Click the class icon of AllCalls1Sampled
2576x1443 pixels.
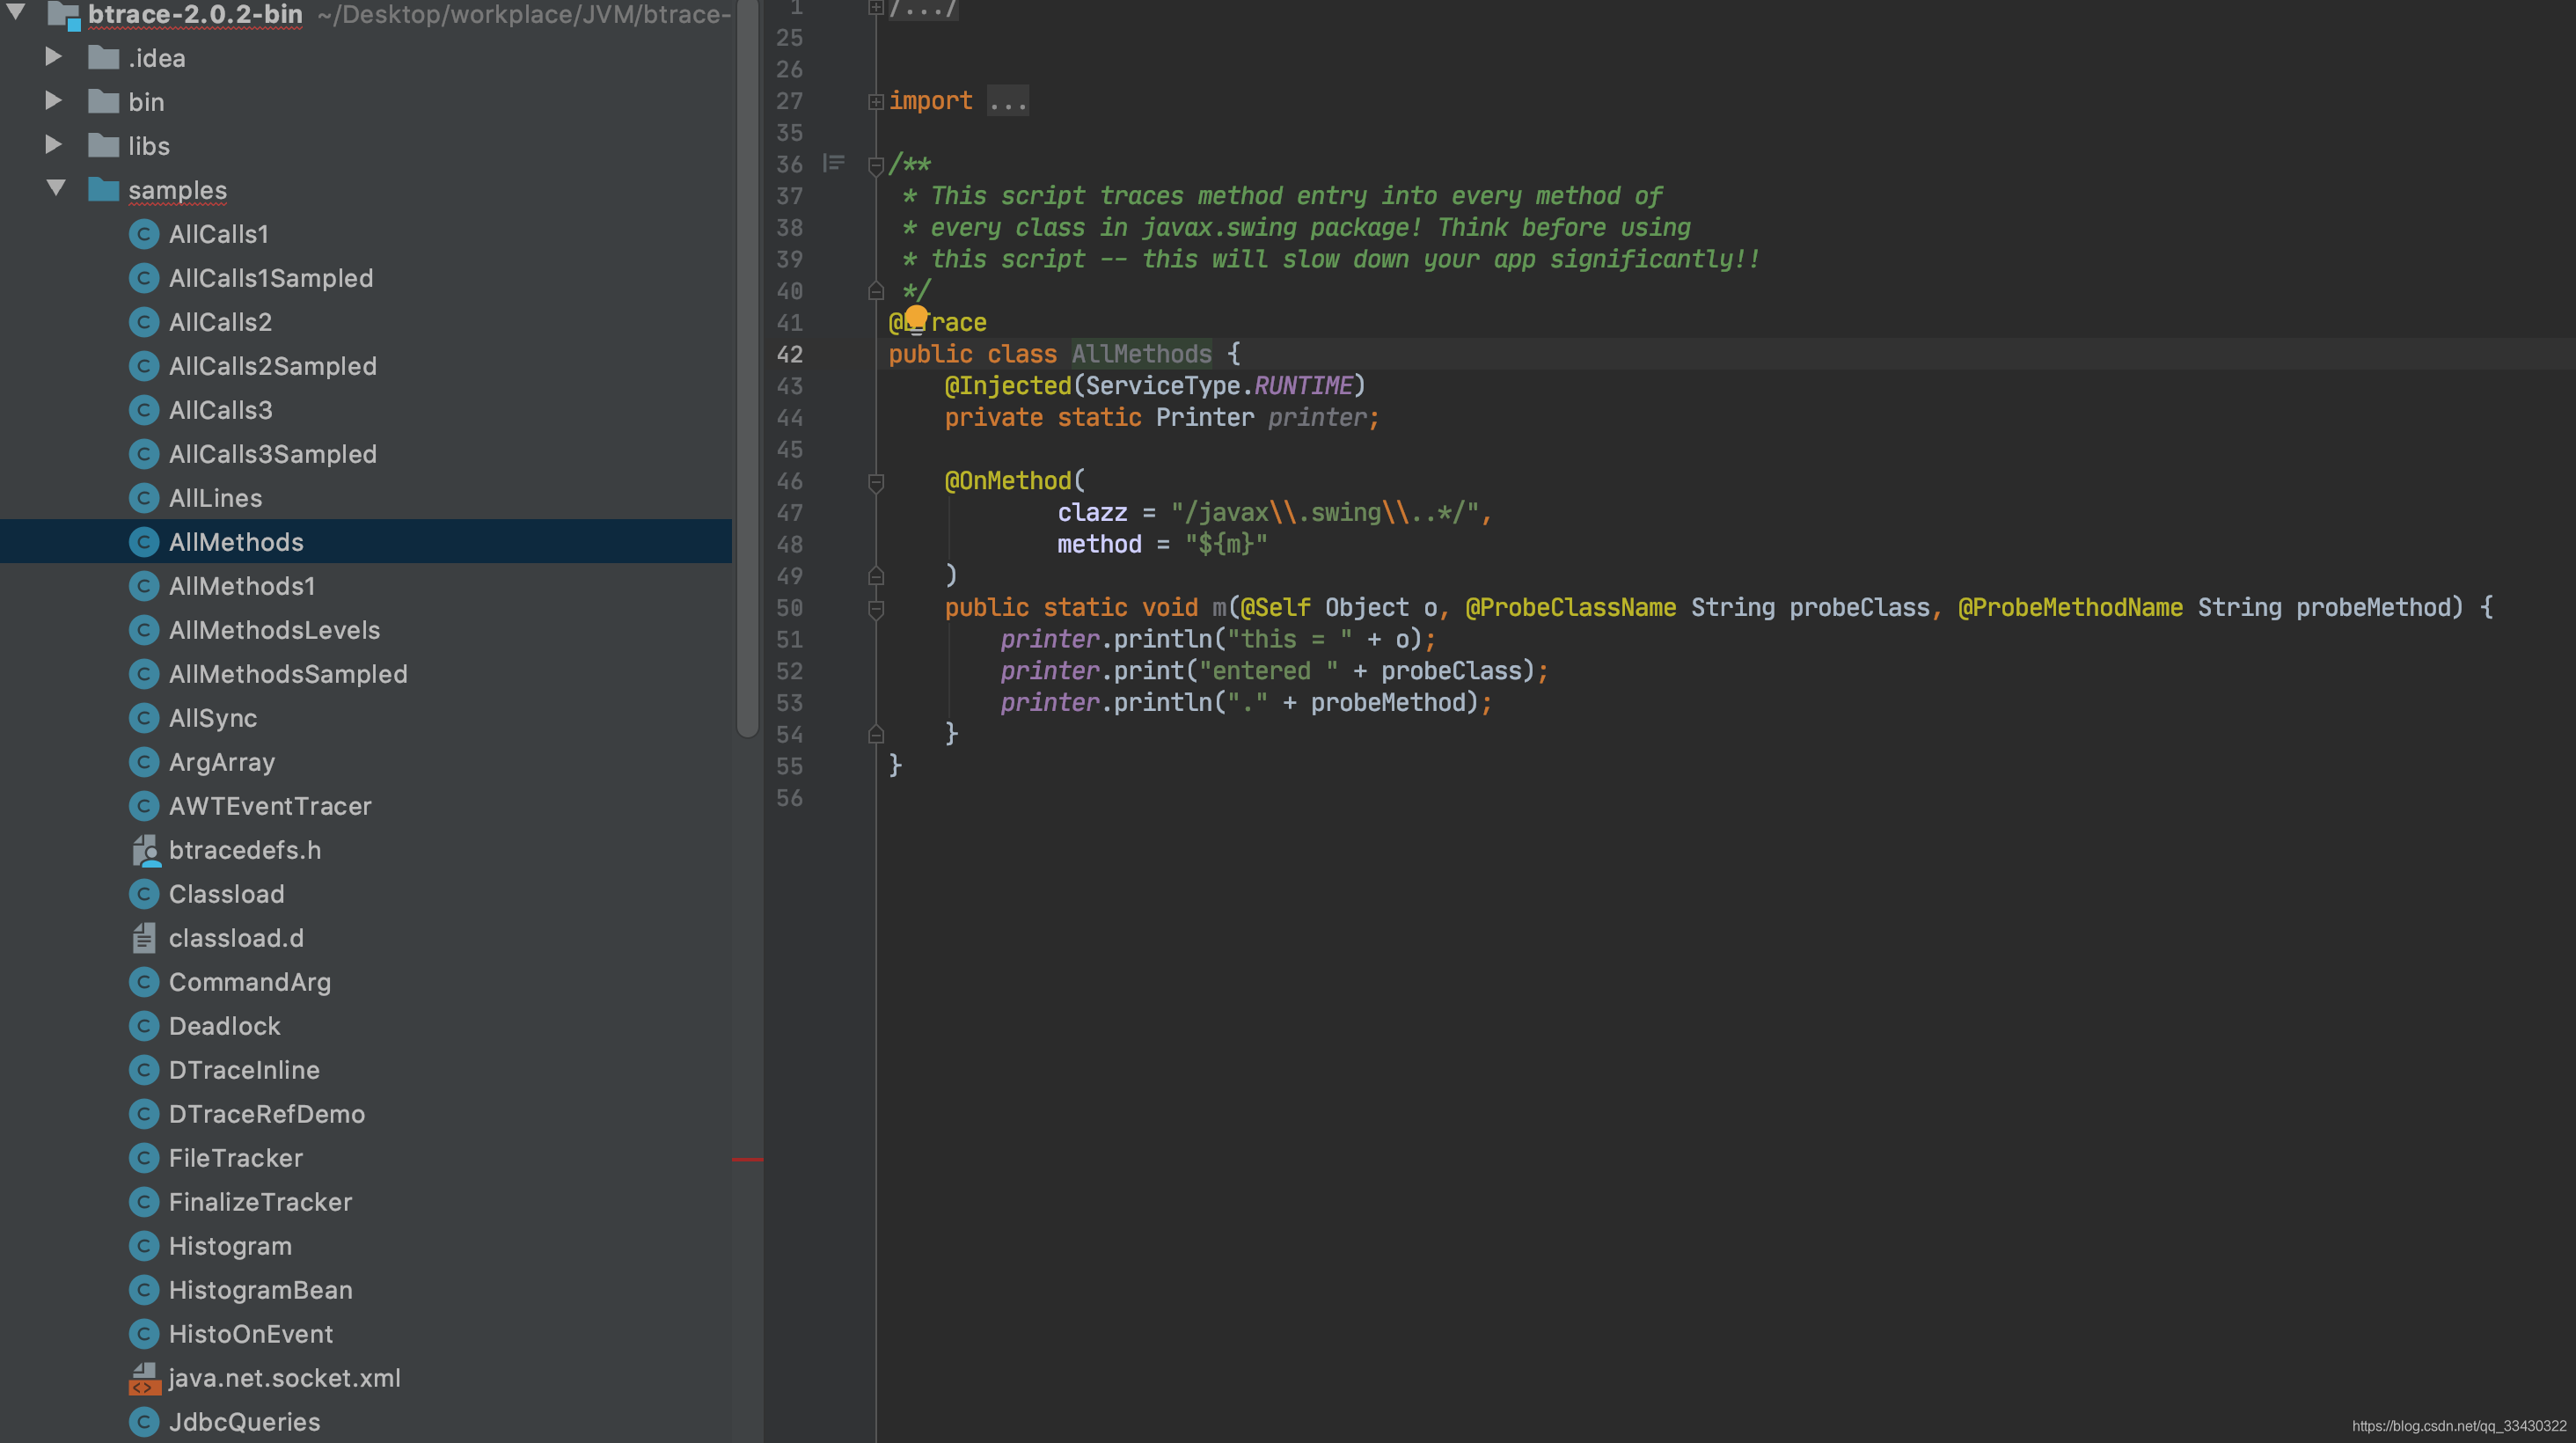coord(144,278)
